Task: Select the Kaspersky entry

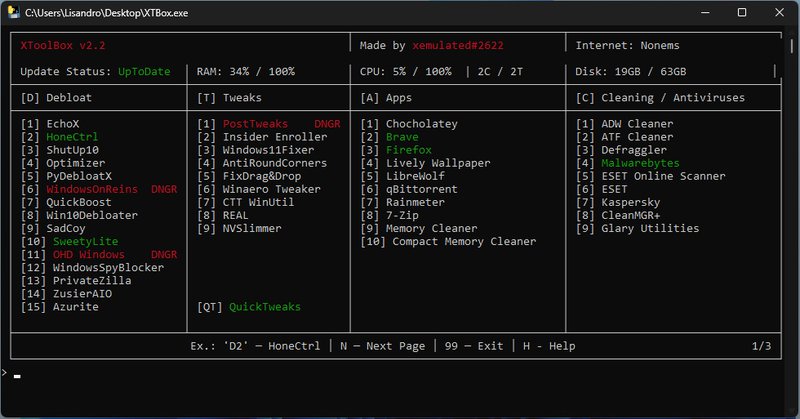Action: click(617, 202)
